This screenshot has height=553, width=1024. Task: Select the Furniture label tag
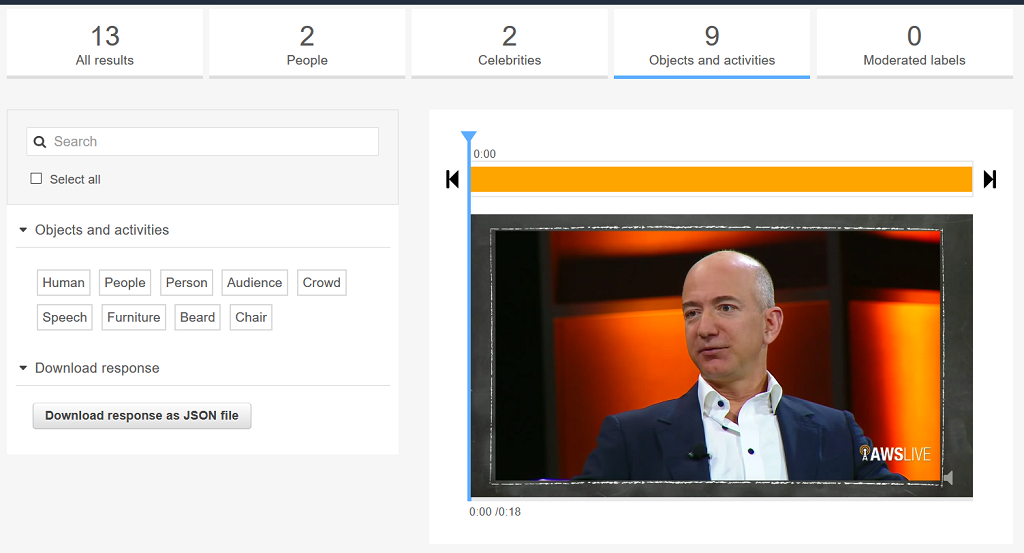133,317
